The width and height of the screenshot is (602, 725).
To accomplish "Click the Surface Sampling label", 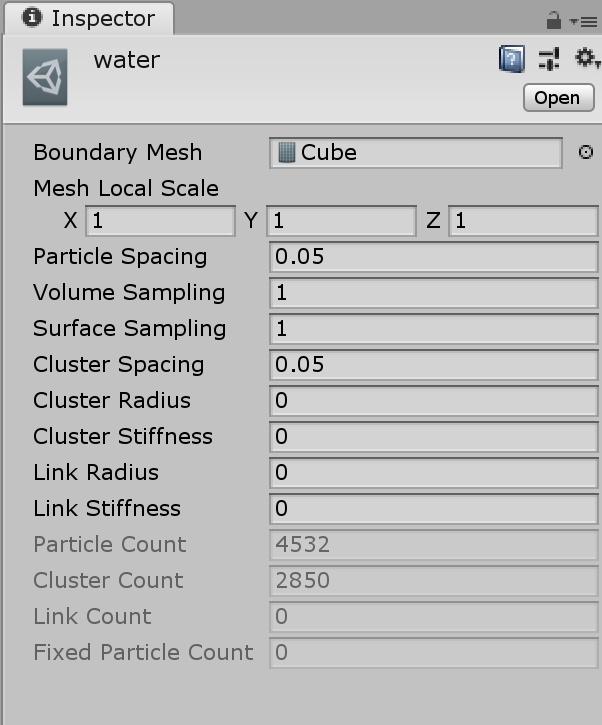I will pyautogui.click(x=130, y=329).
